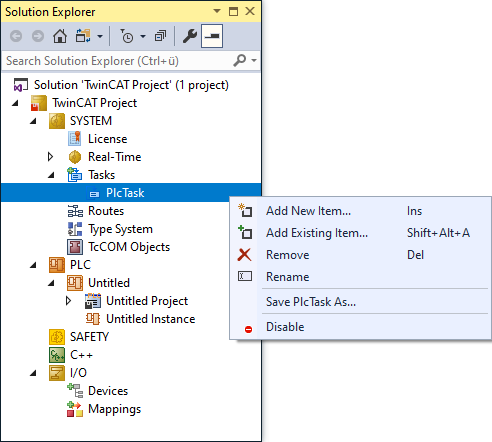The image size is (492, 442).
Task: Click the TwinCAT Project icon
Action: (39, 103)
